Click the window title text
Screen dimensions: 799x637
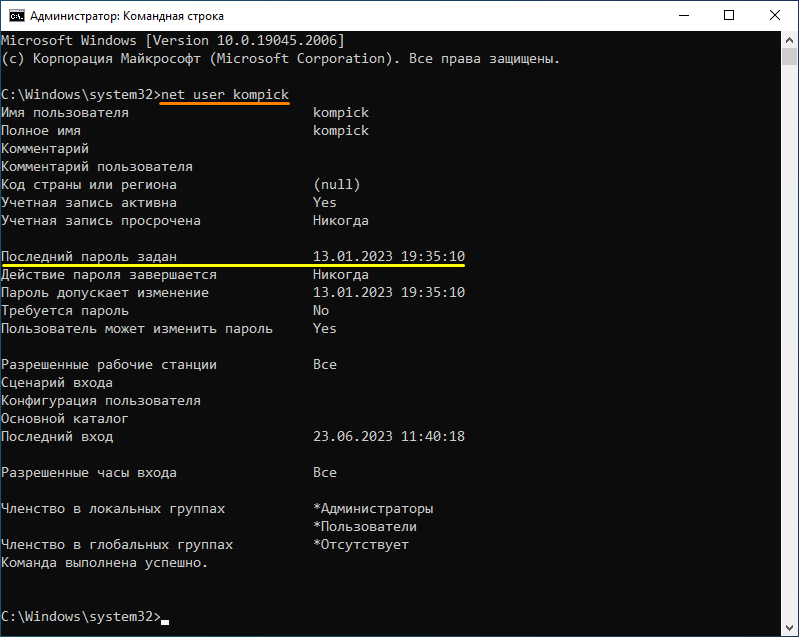click(127, 16)
